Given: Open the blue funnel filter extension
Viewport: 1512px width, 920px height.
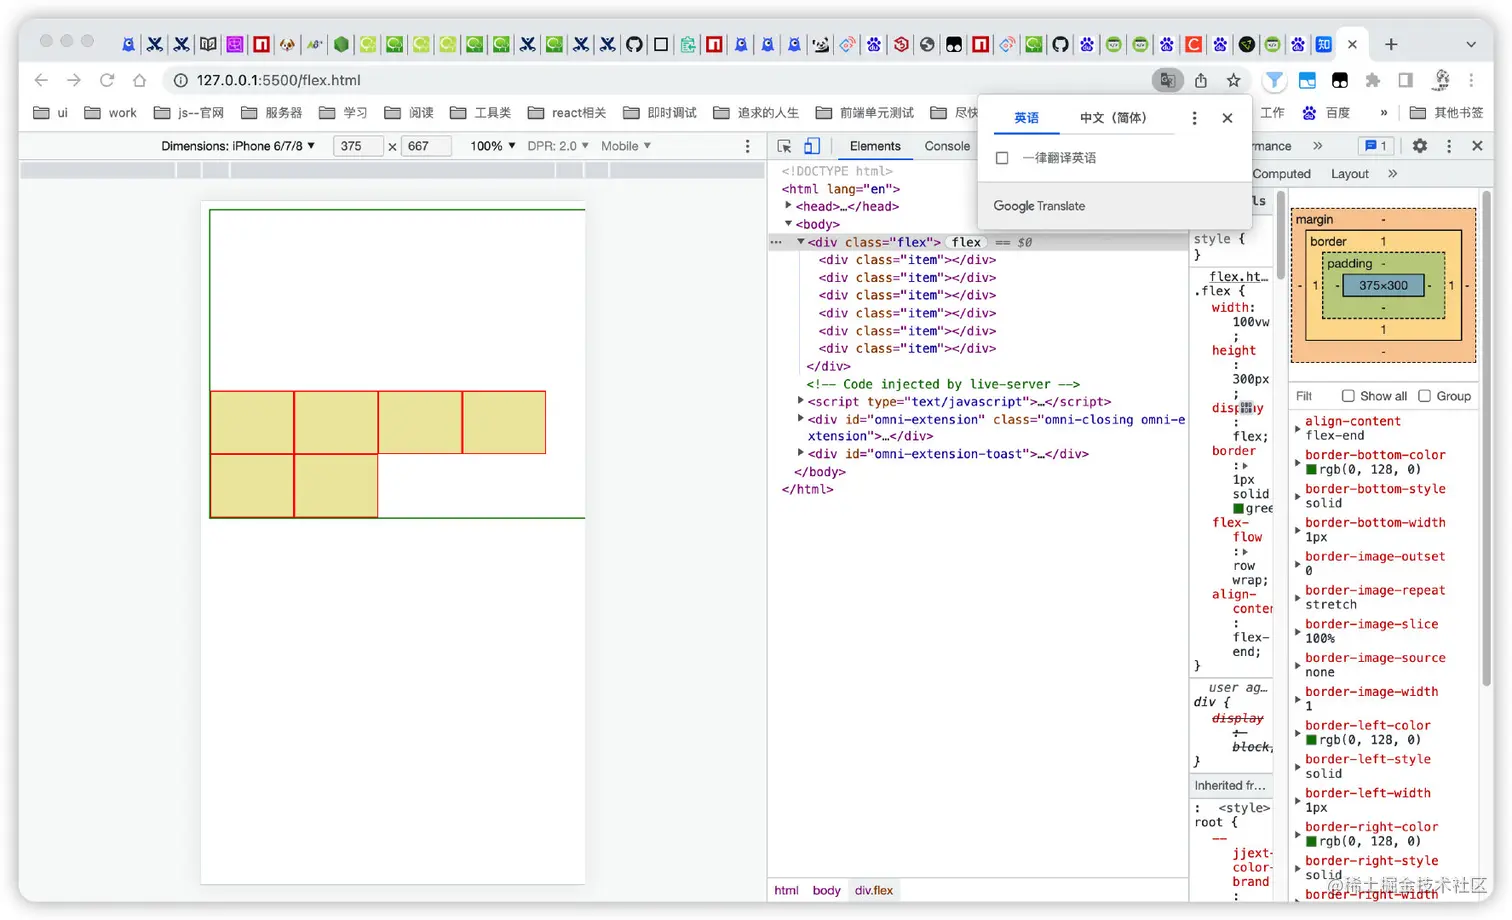Looking at the screenshot, I should point(1274,80).
